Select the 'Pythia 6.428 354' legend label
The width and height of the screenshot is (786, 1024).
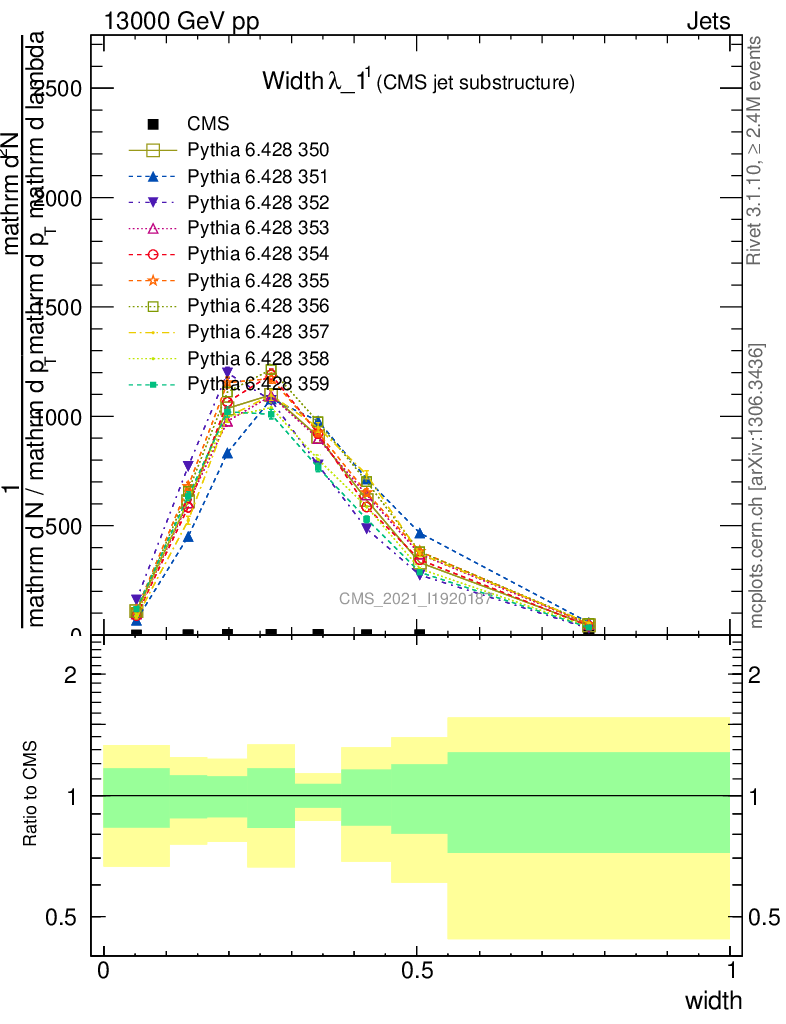pyautogui.click(x=258, y=254)
